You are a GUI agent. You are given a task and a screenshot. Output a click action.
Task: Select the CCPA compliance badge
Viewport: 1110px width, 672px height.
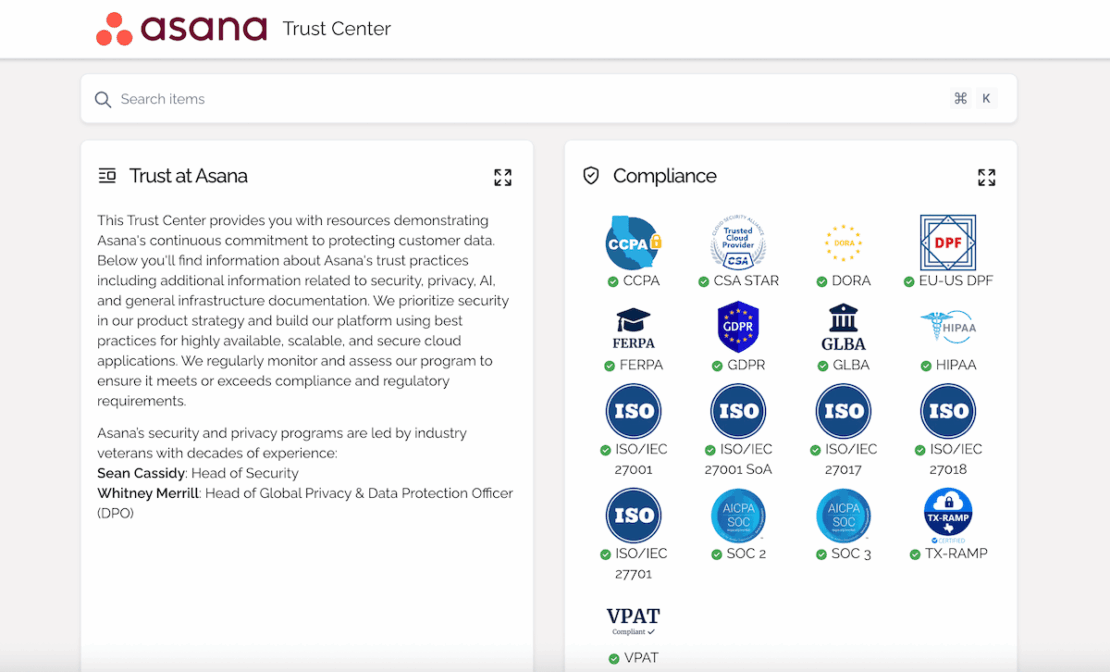click(x=632, y=243)
